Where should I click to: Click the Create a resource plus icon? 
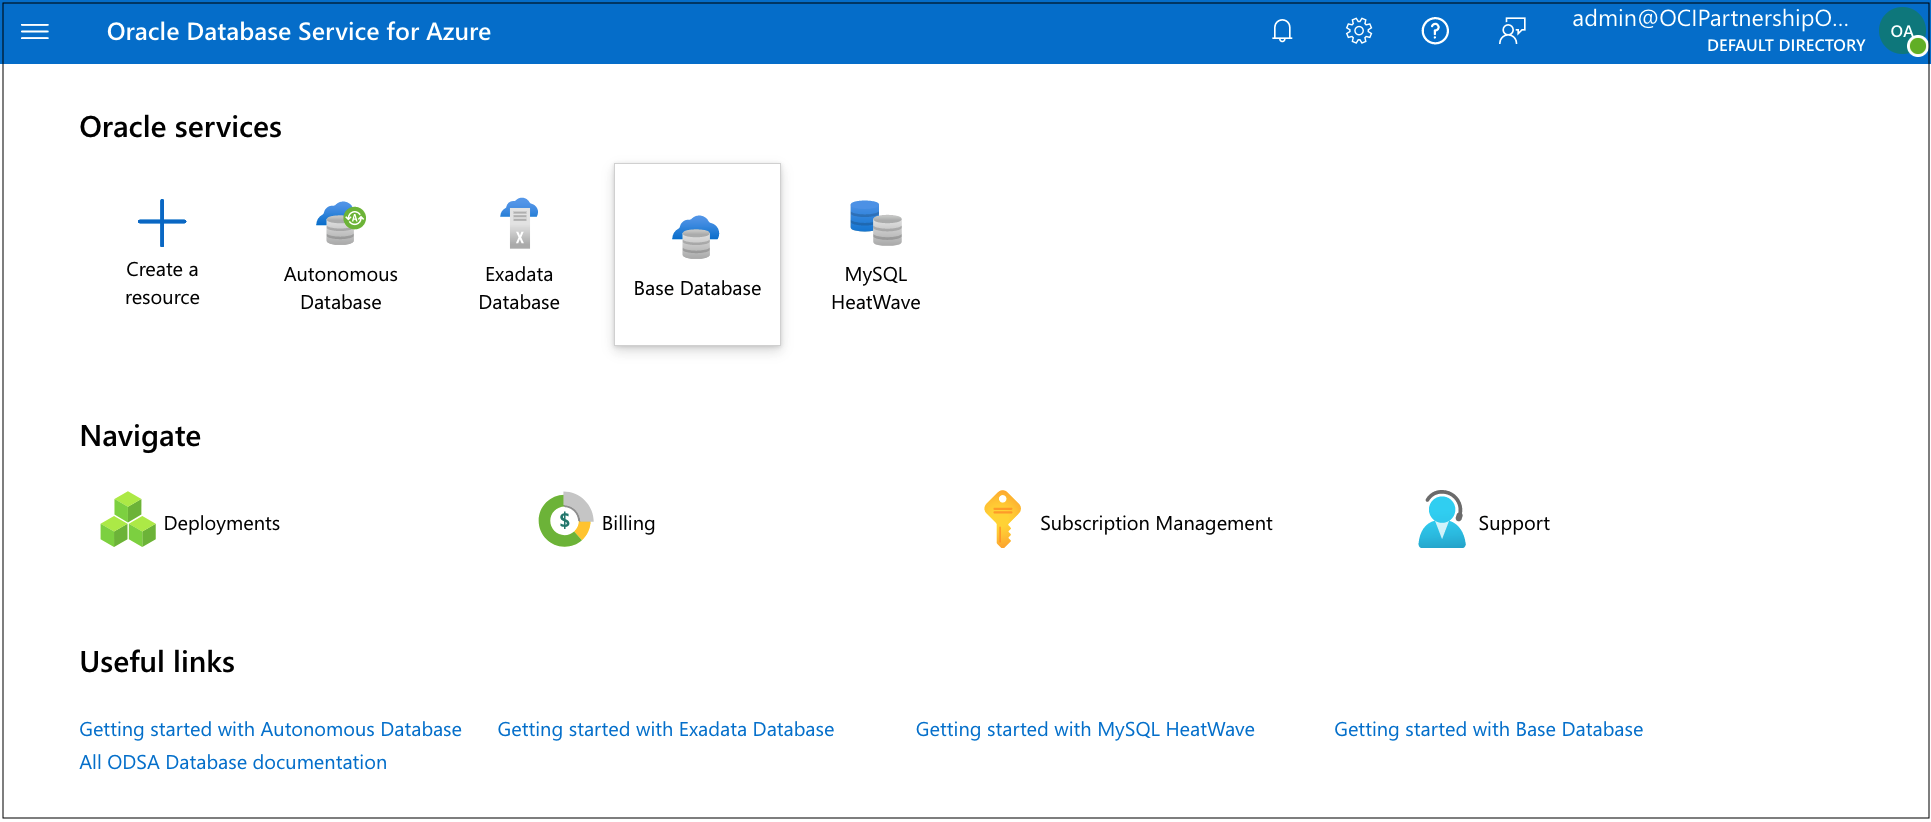point(162,222)
